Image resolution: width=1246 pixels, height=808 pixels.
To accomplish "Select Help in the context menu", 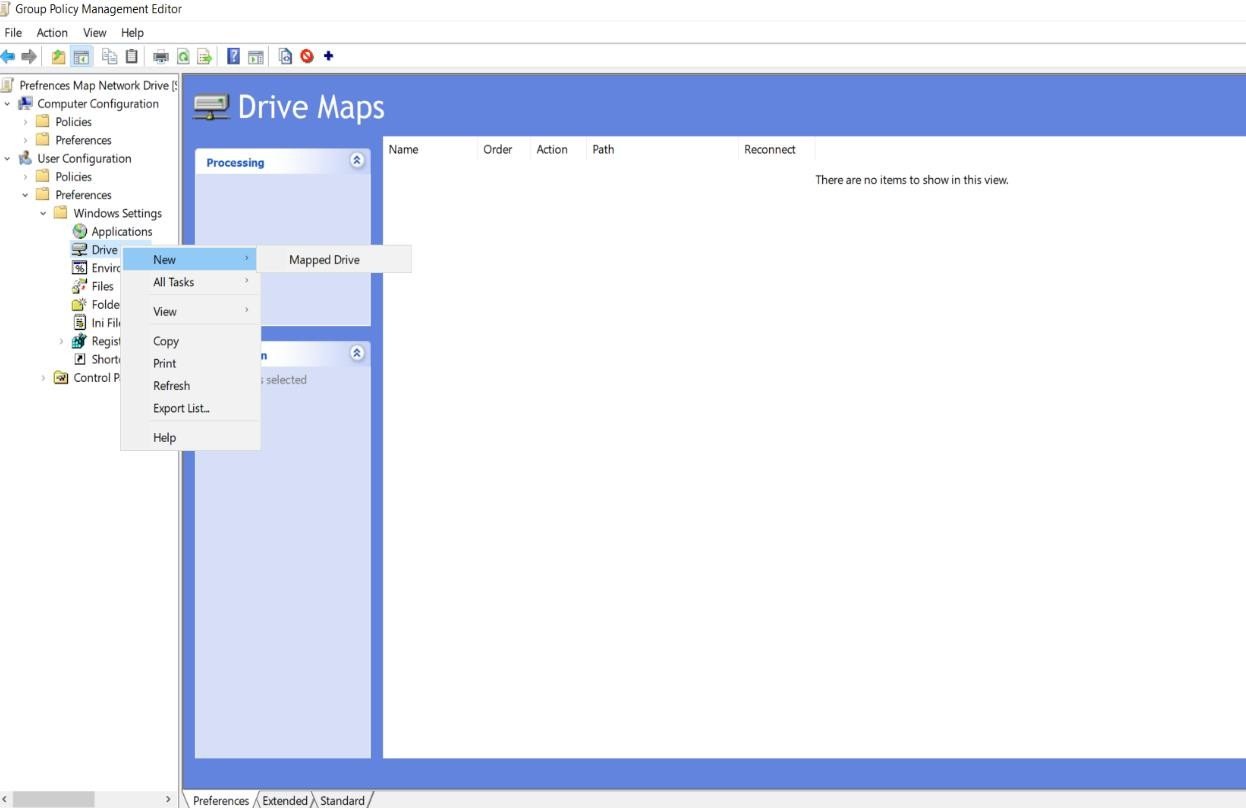I will pyautogui.click(x=190, y=437).
